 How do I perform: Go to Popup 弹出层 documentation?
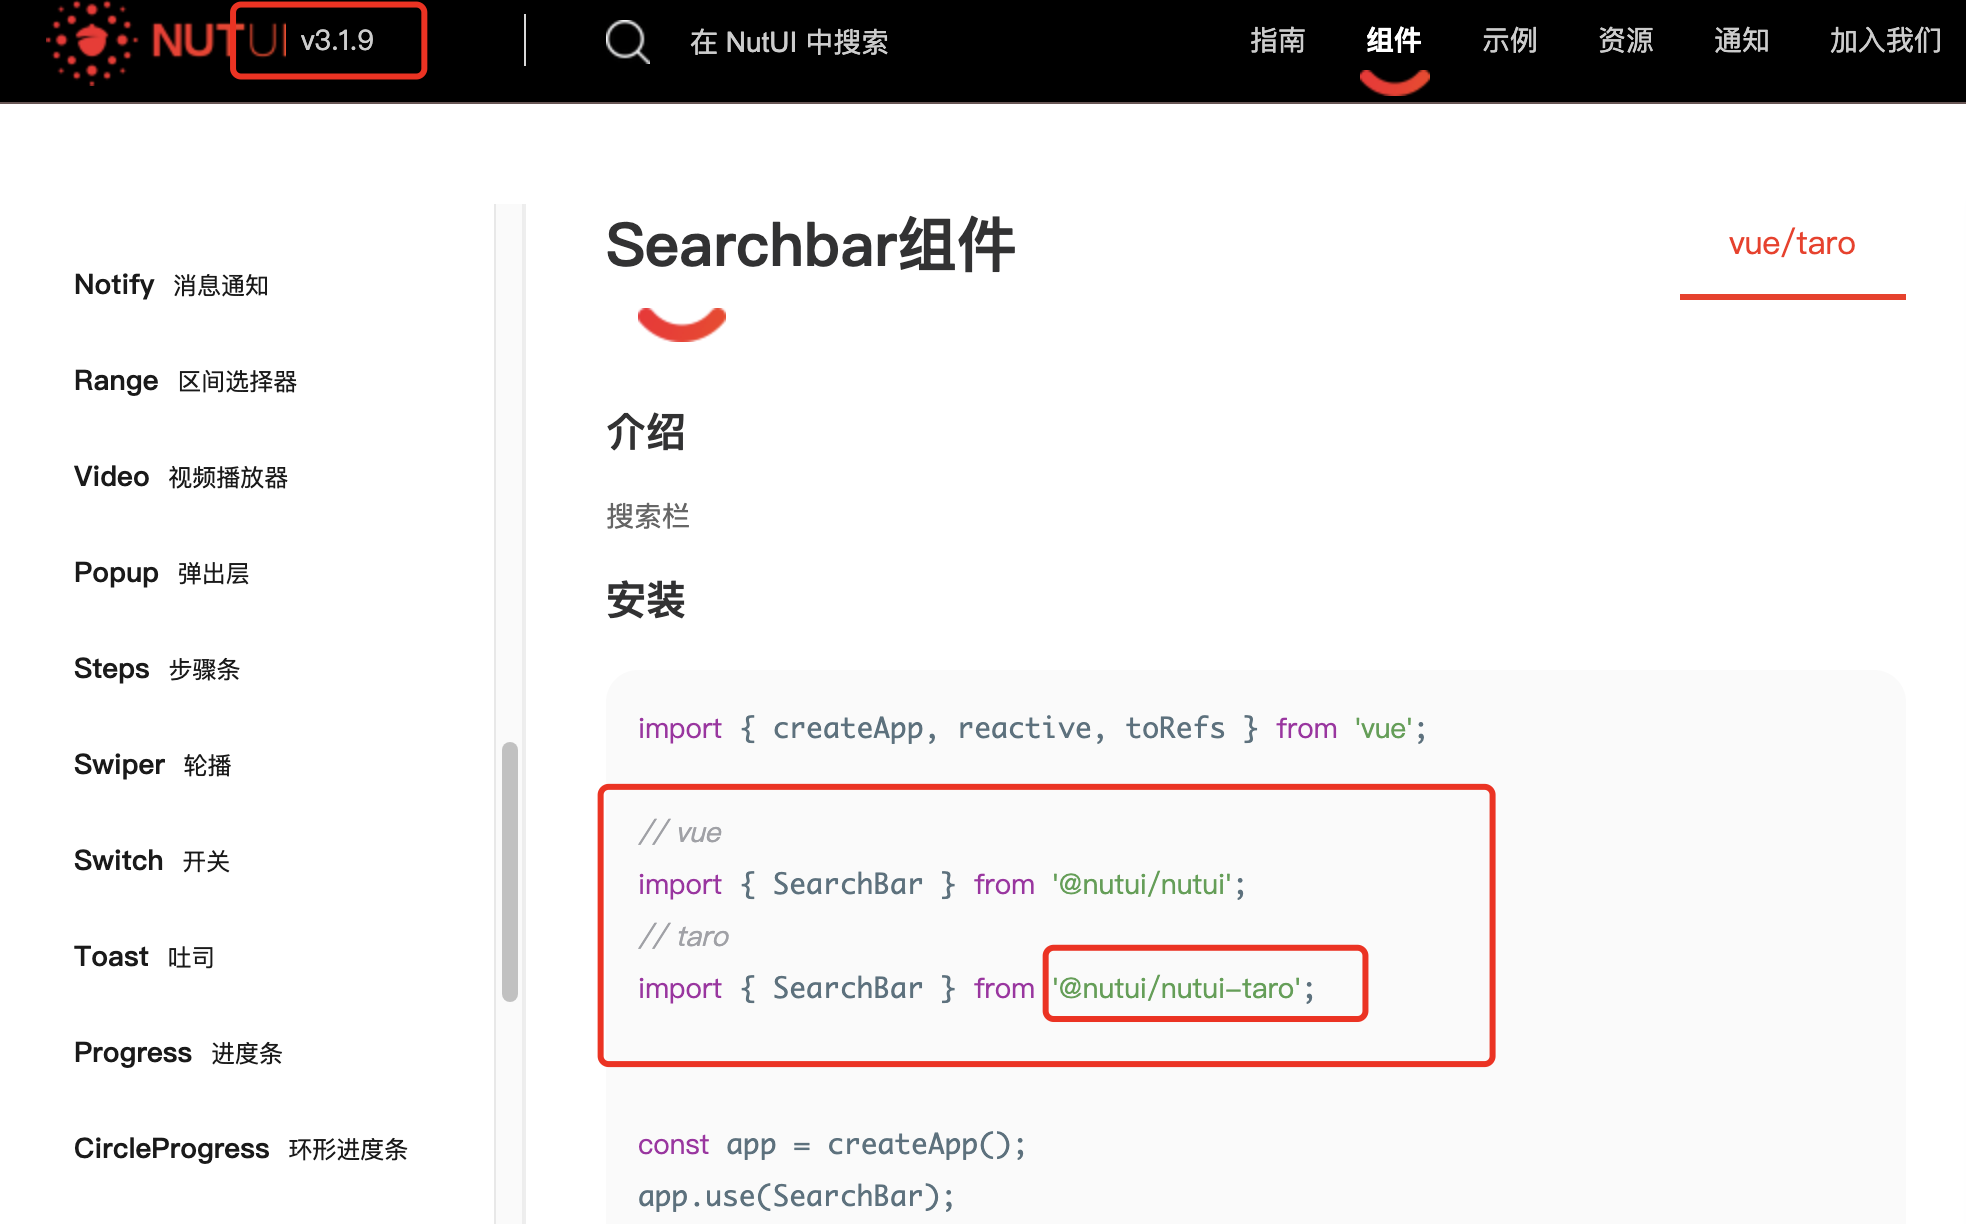163,572
